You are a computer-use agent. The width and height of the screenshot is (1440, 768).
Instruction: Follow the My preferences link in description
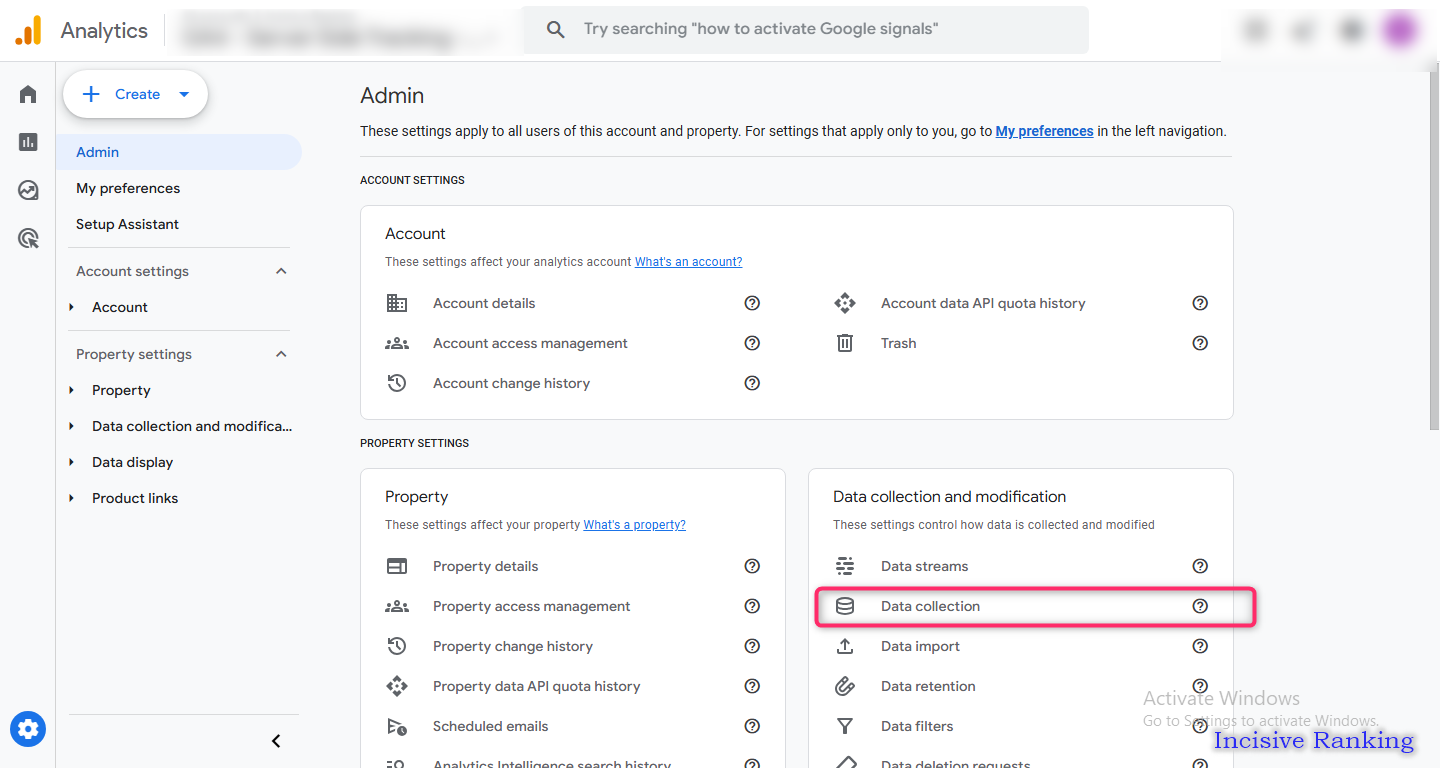click(1044, 131)
